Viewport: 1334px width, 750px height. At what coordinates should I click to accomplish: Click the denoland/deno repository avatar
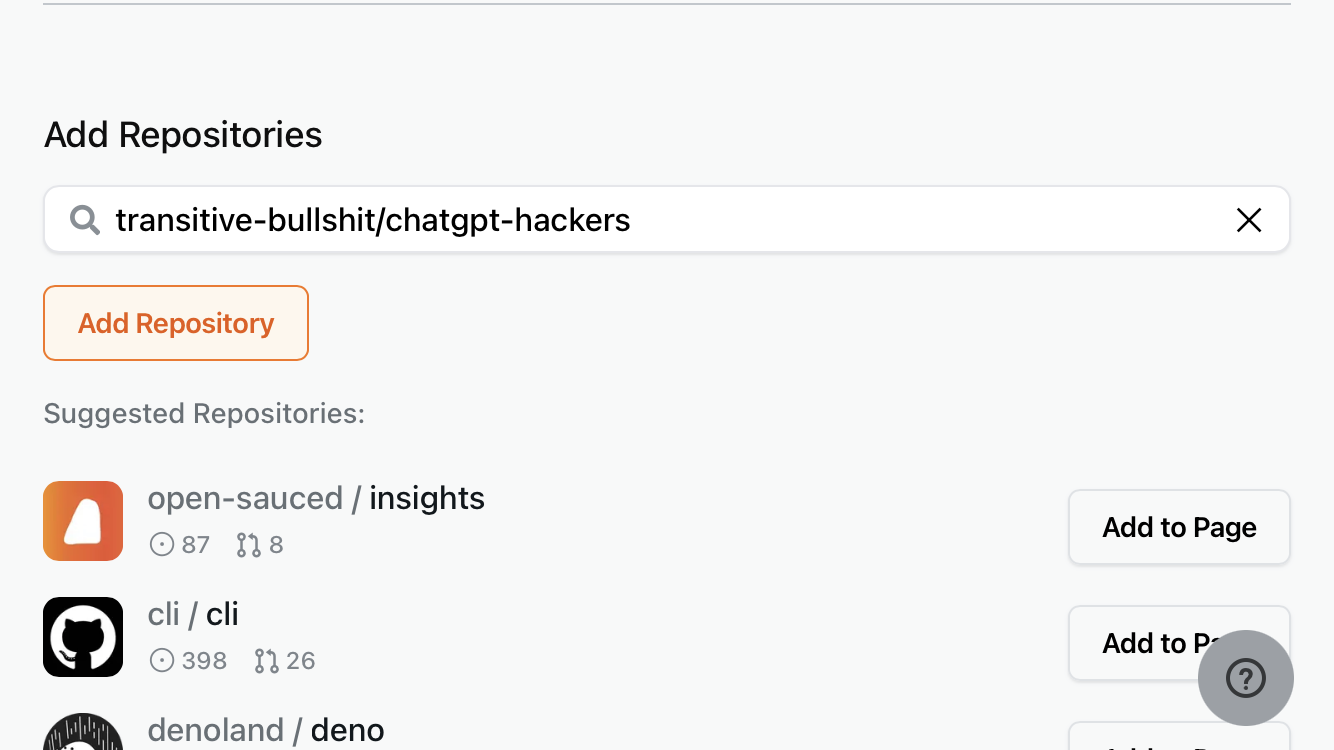click(83, 737)
